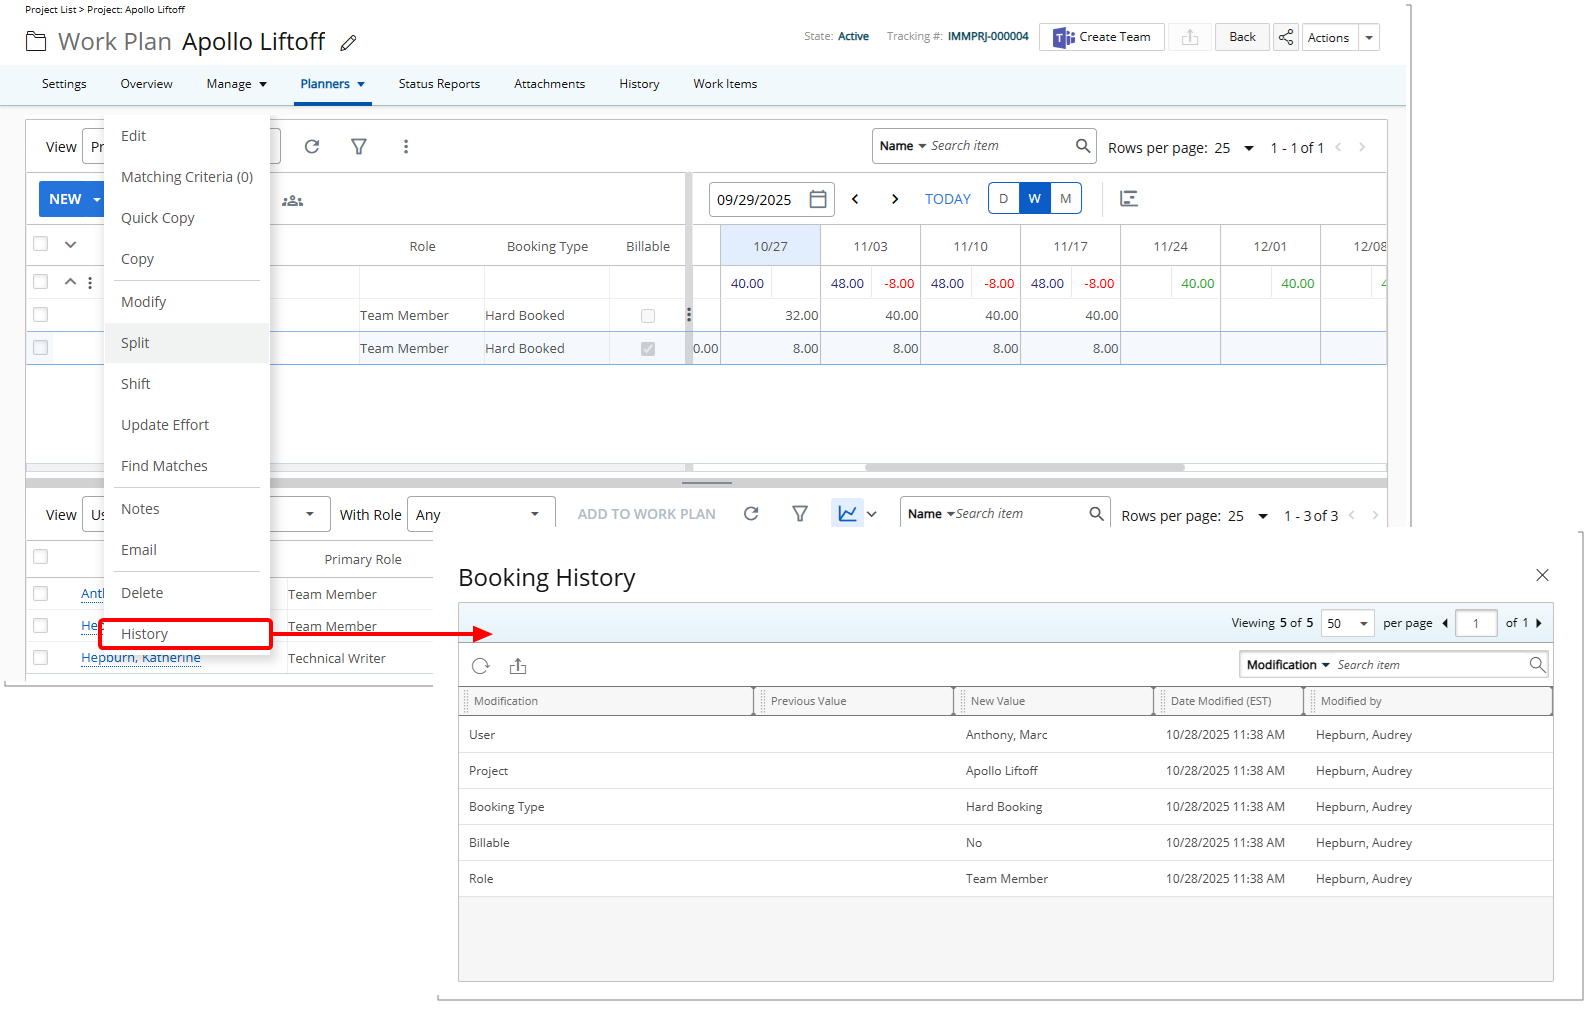
Task: Refresh the work plan grid
Action: click(312, 147)
